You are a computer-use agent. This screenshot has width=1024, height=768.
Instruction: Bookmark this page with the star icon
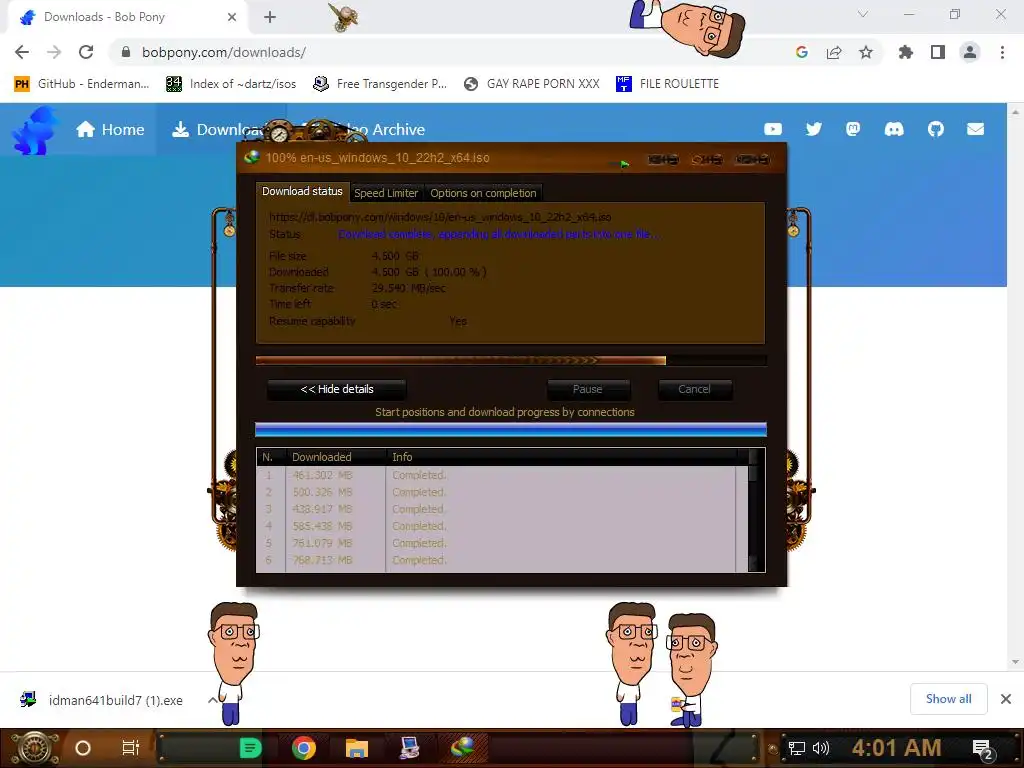click(866, 52)
